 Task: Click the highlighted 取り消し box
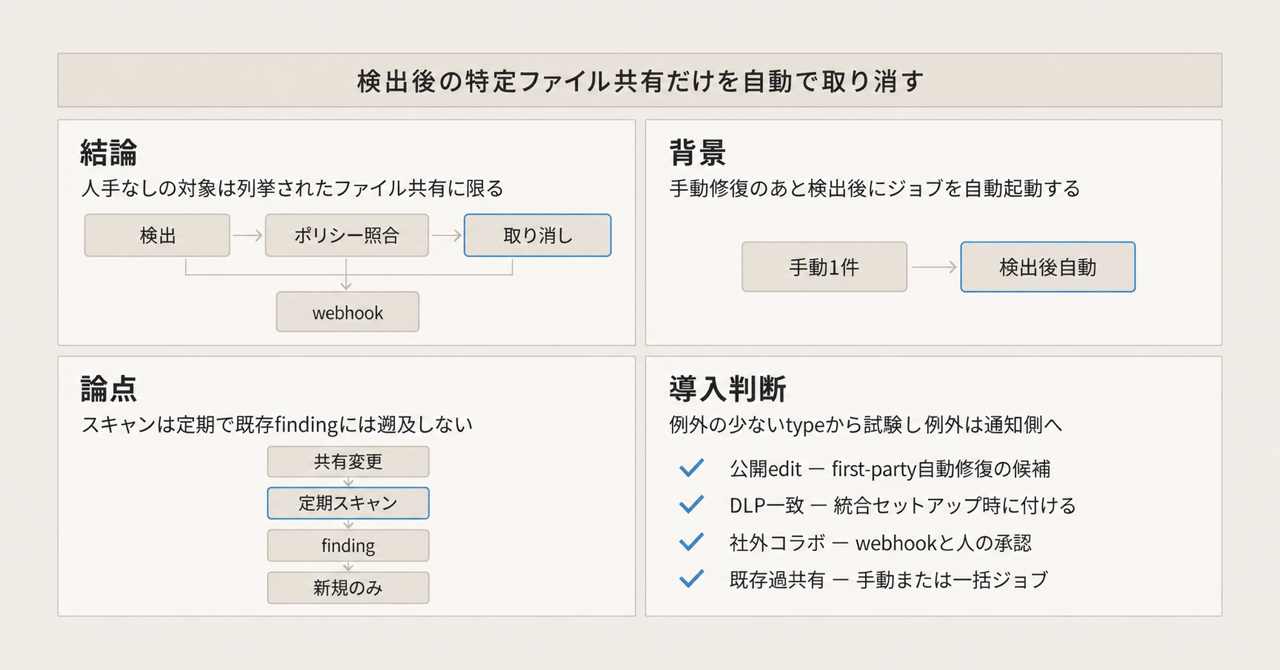(538, 235)
